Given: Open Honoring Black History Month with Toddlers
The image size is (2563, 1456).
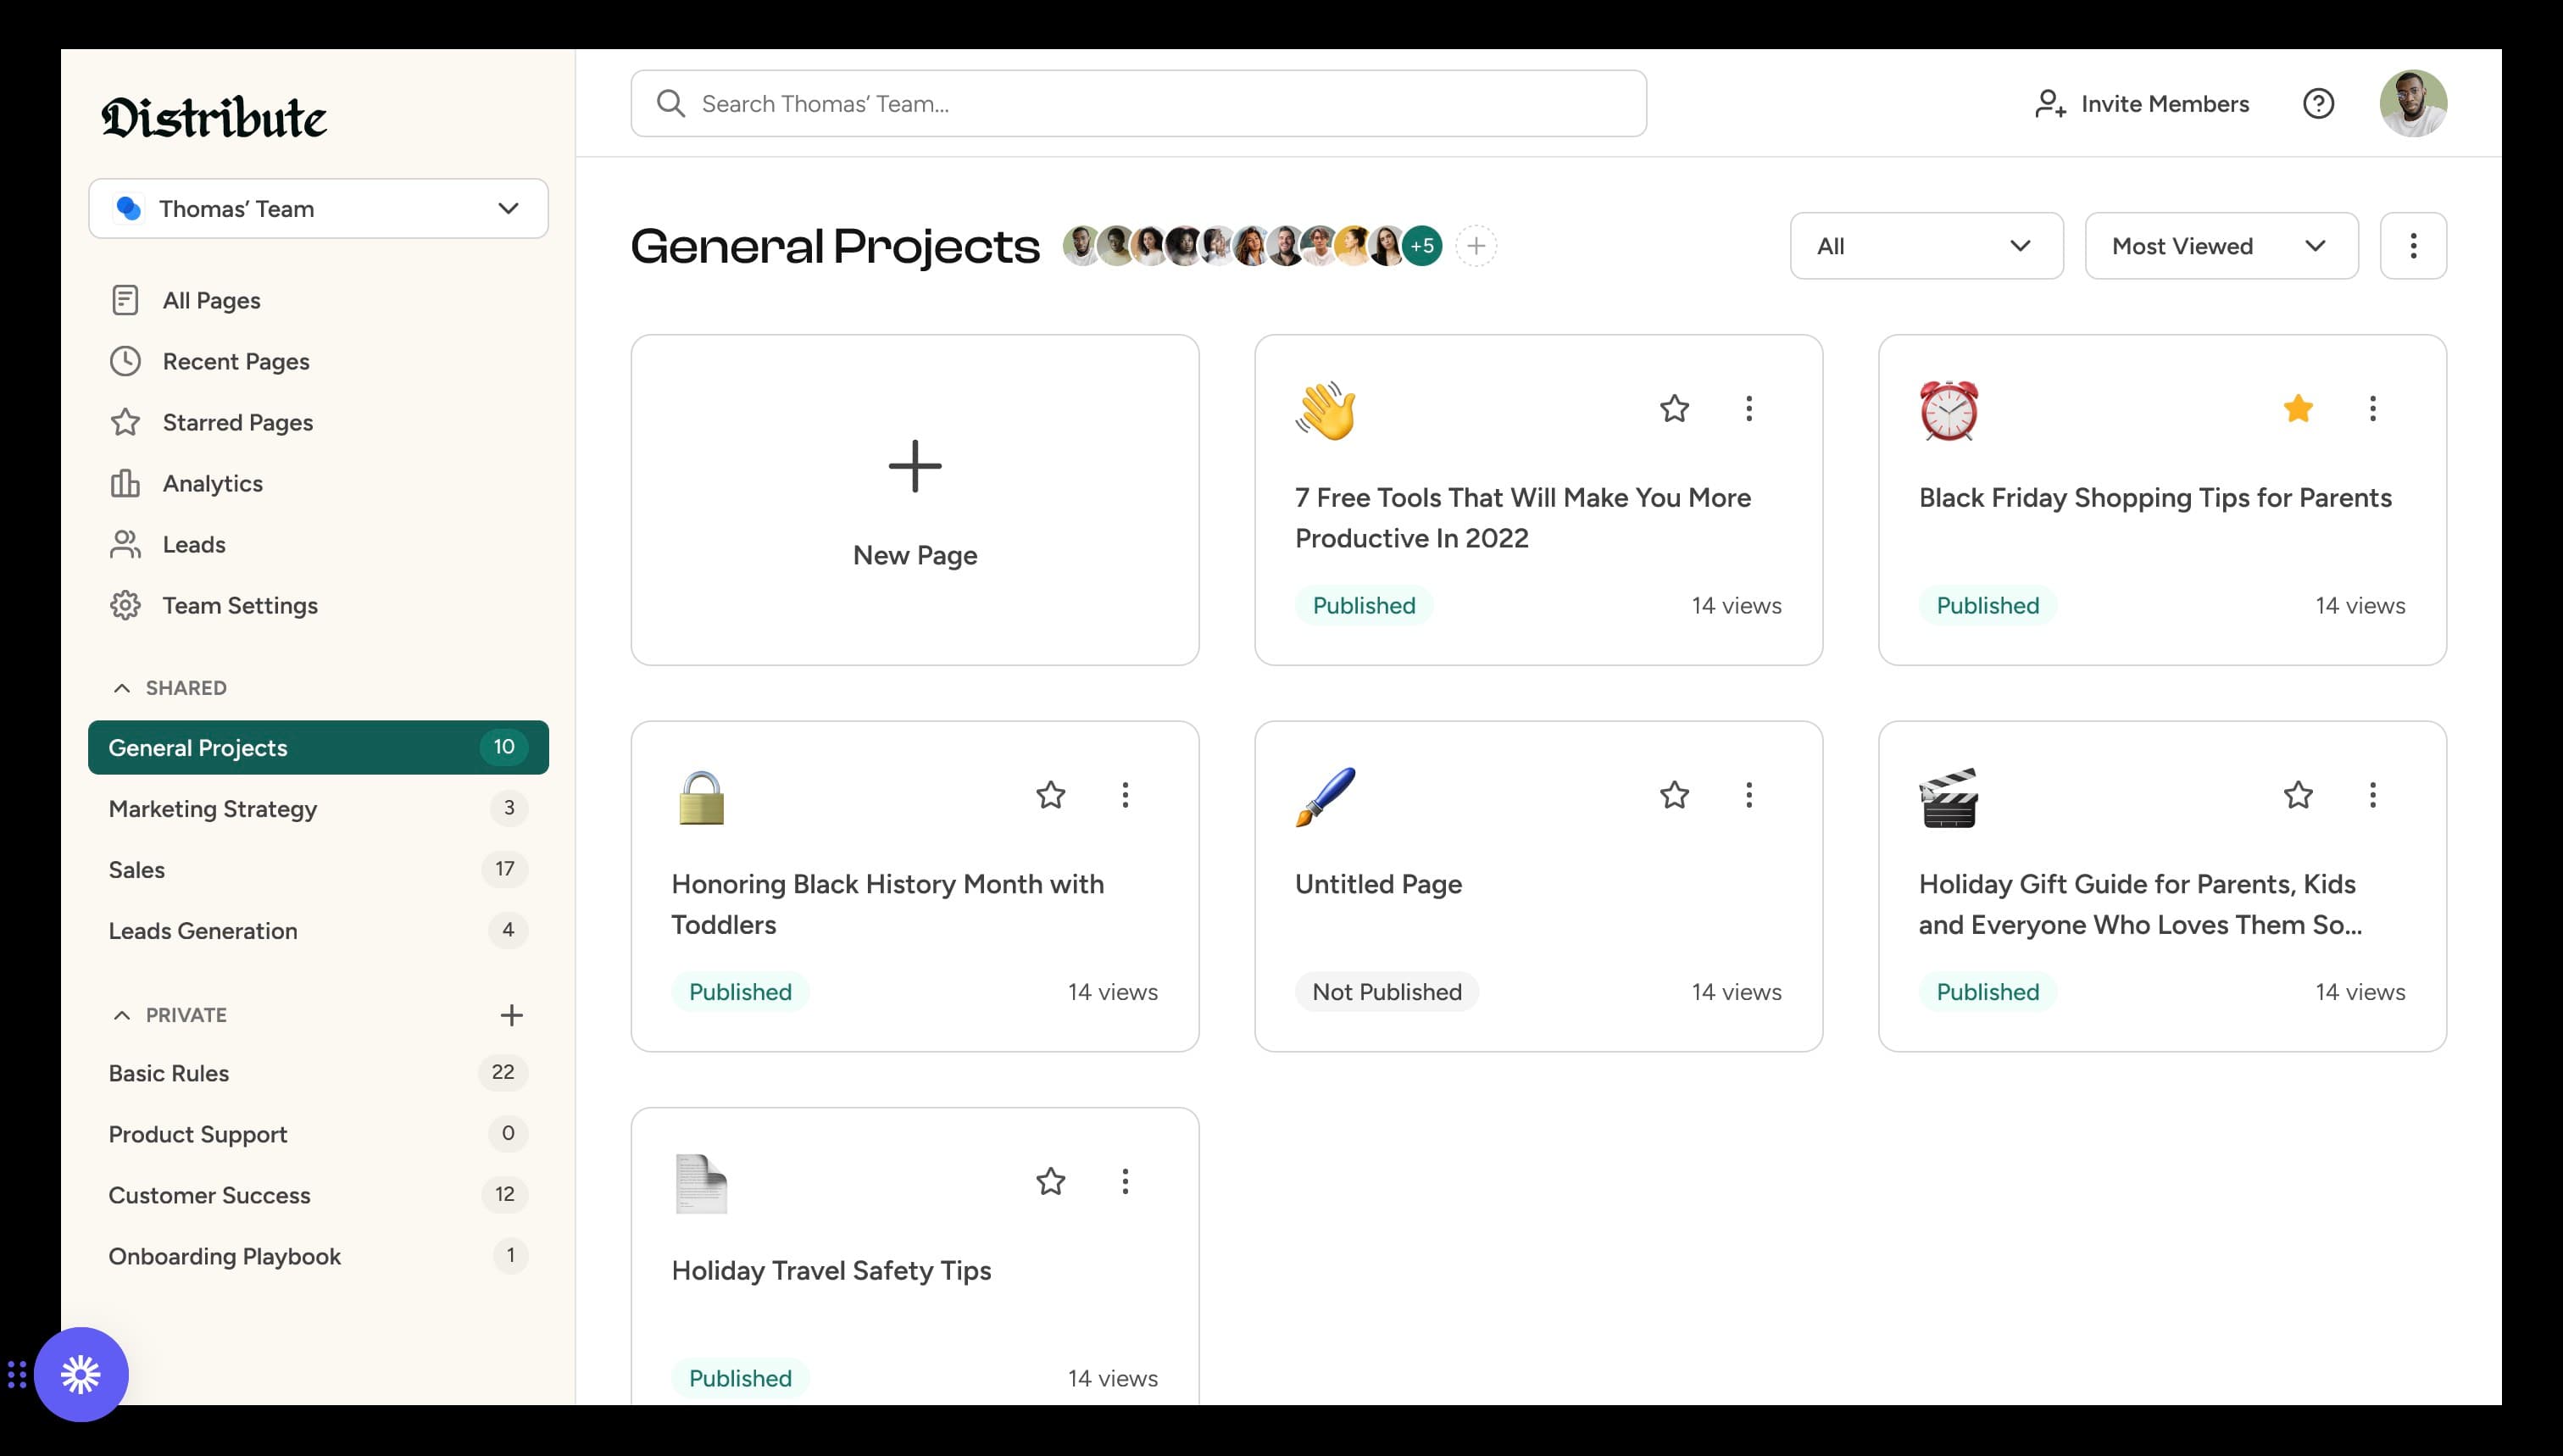Looking at the screenshot, I should (888, 904).
